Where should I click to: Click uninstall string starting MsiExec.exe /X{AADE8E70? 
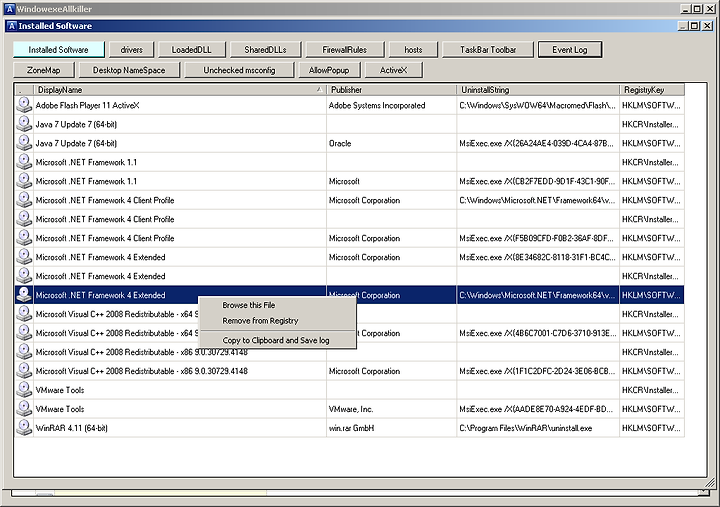pyautogui.click(x=536, y=409)
